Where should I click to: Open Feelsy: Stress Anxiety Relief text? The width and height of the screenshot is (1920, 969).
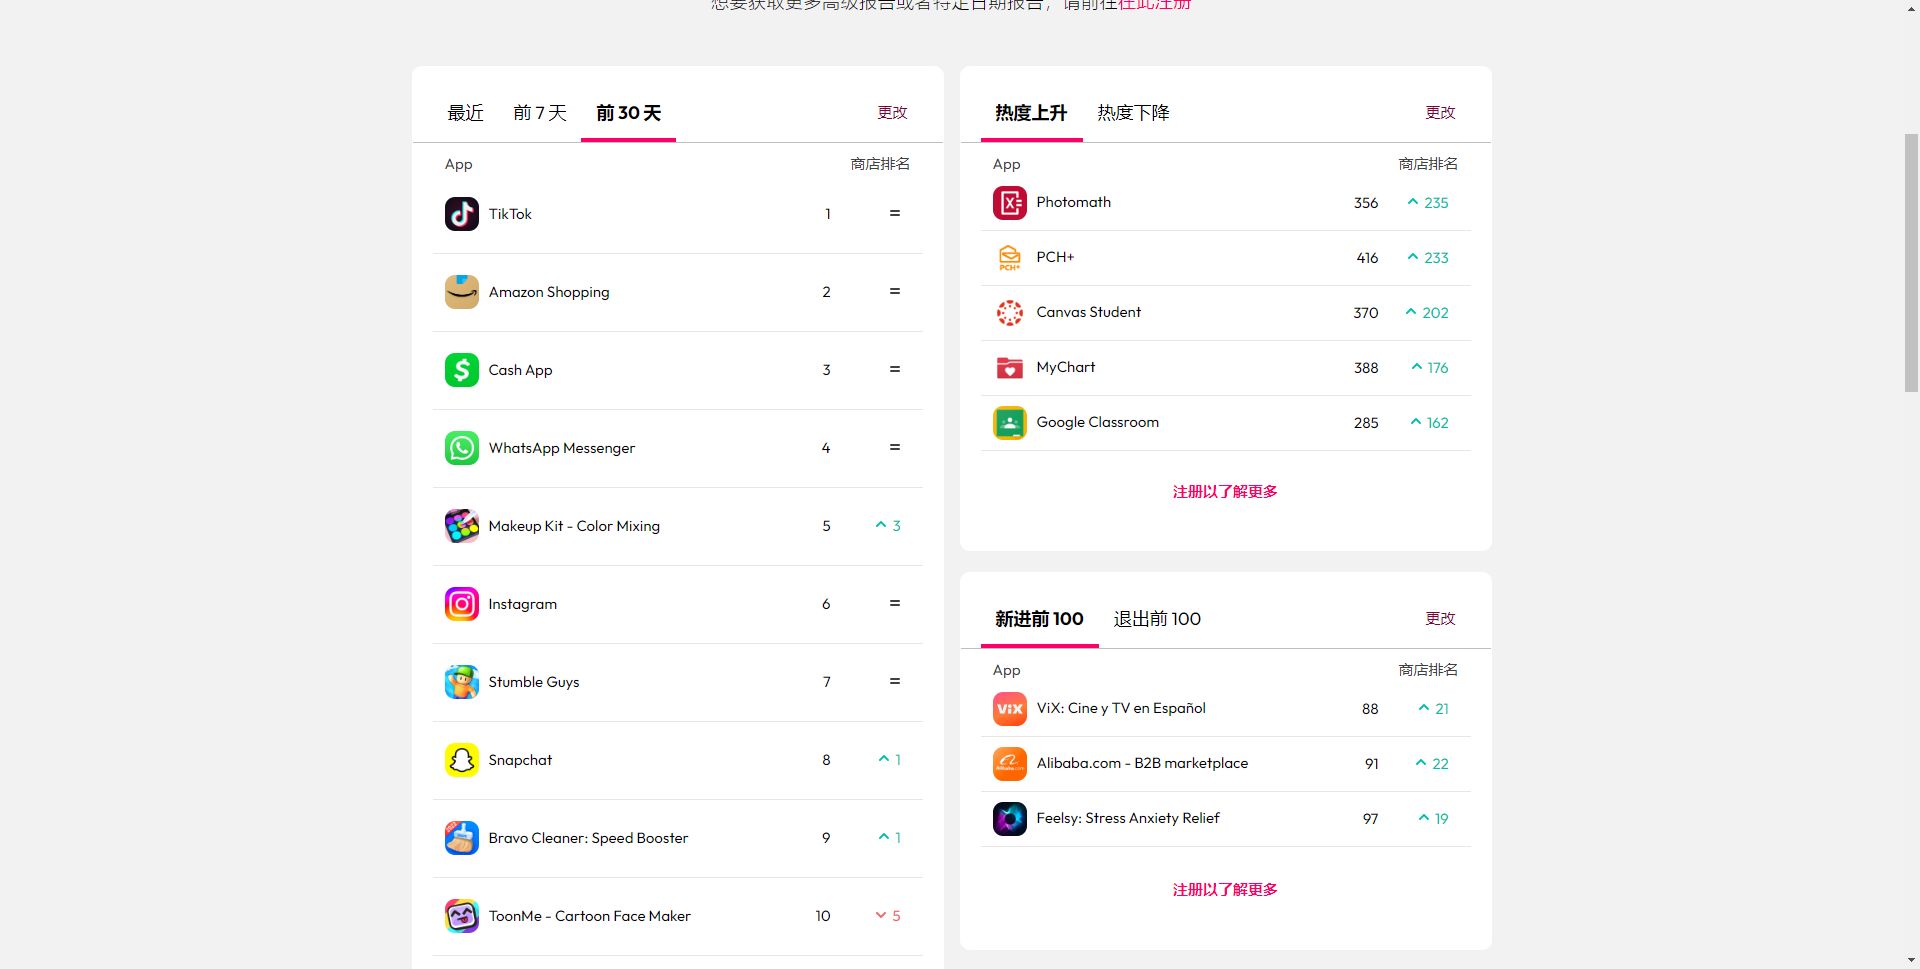[1128, 818]
